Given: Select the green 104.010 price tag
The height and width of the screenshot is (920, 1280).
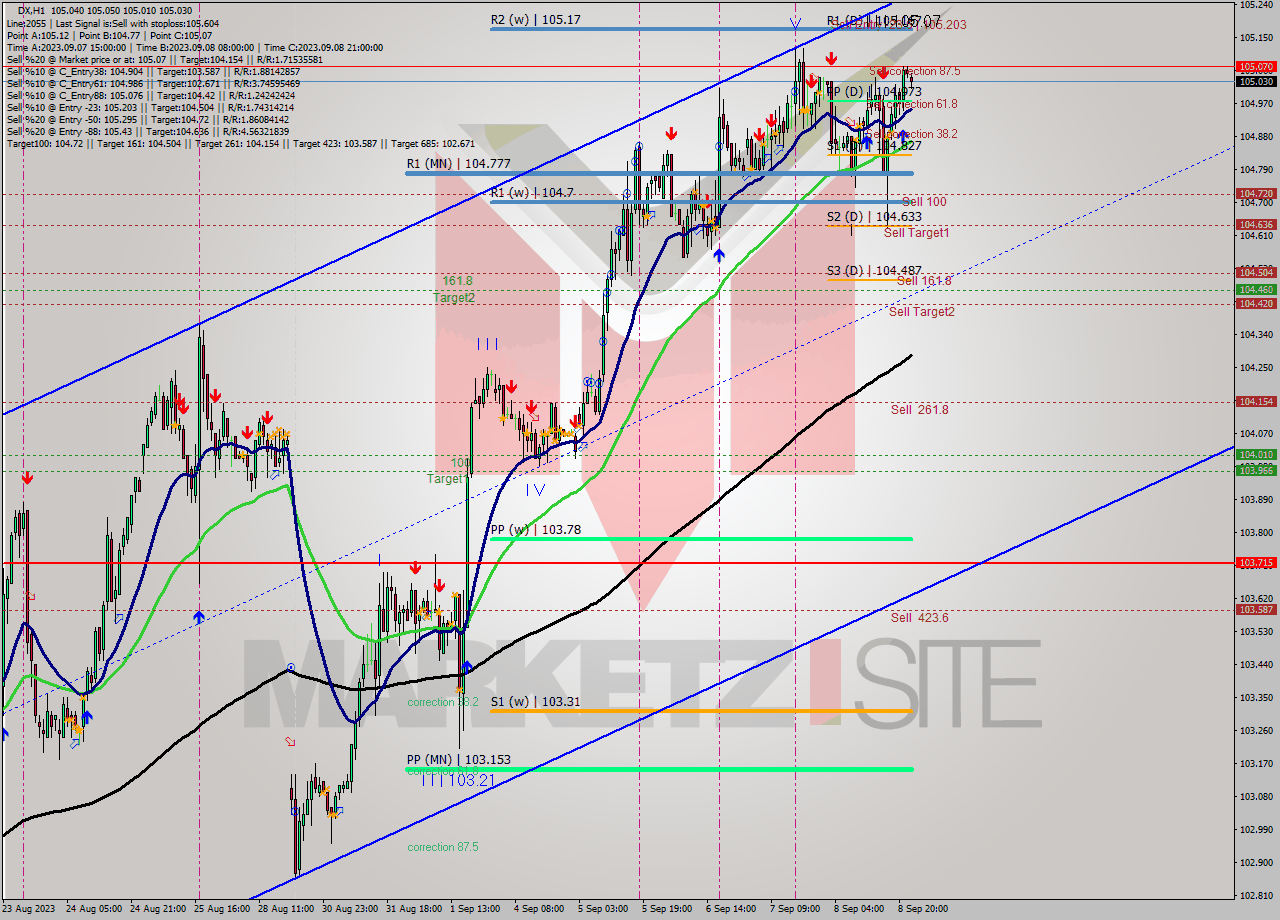Looking at the screenshot, I should [x=1256, y=455].
